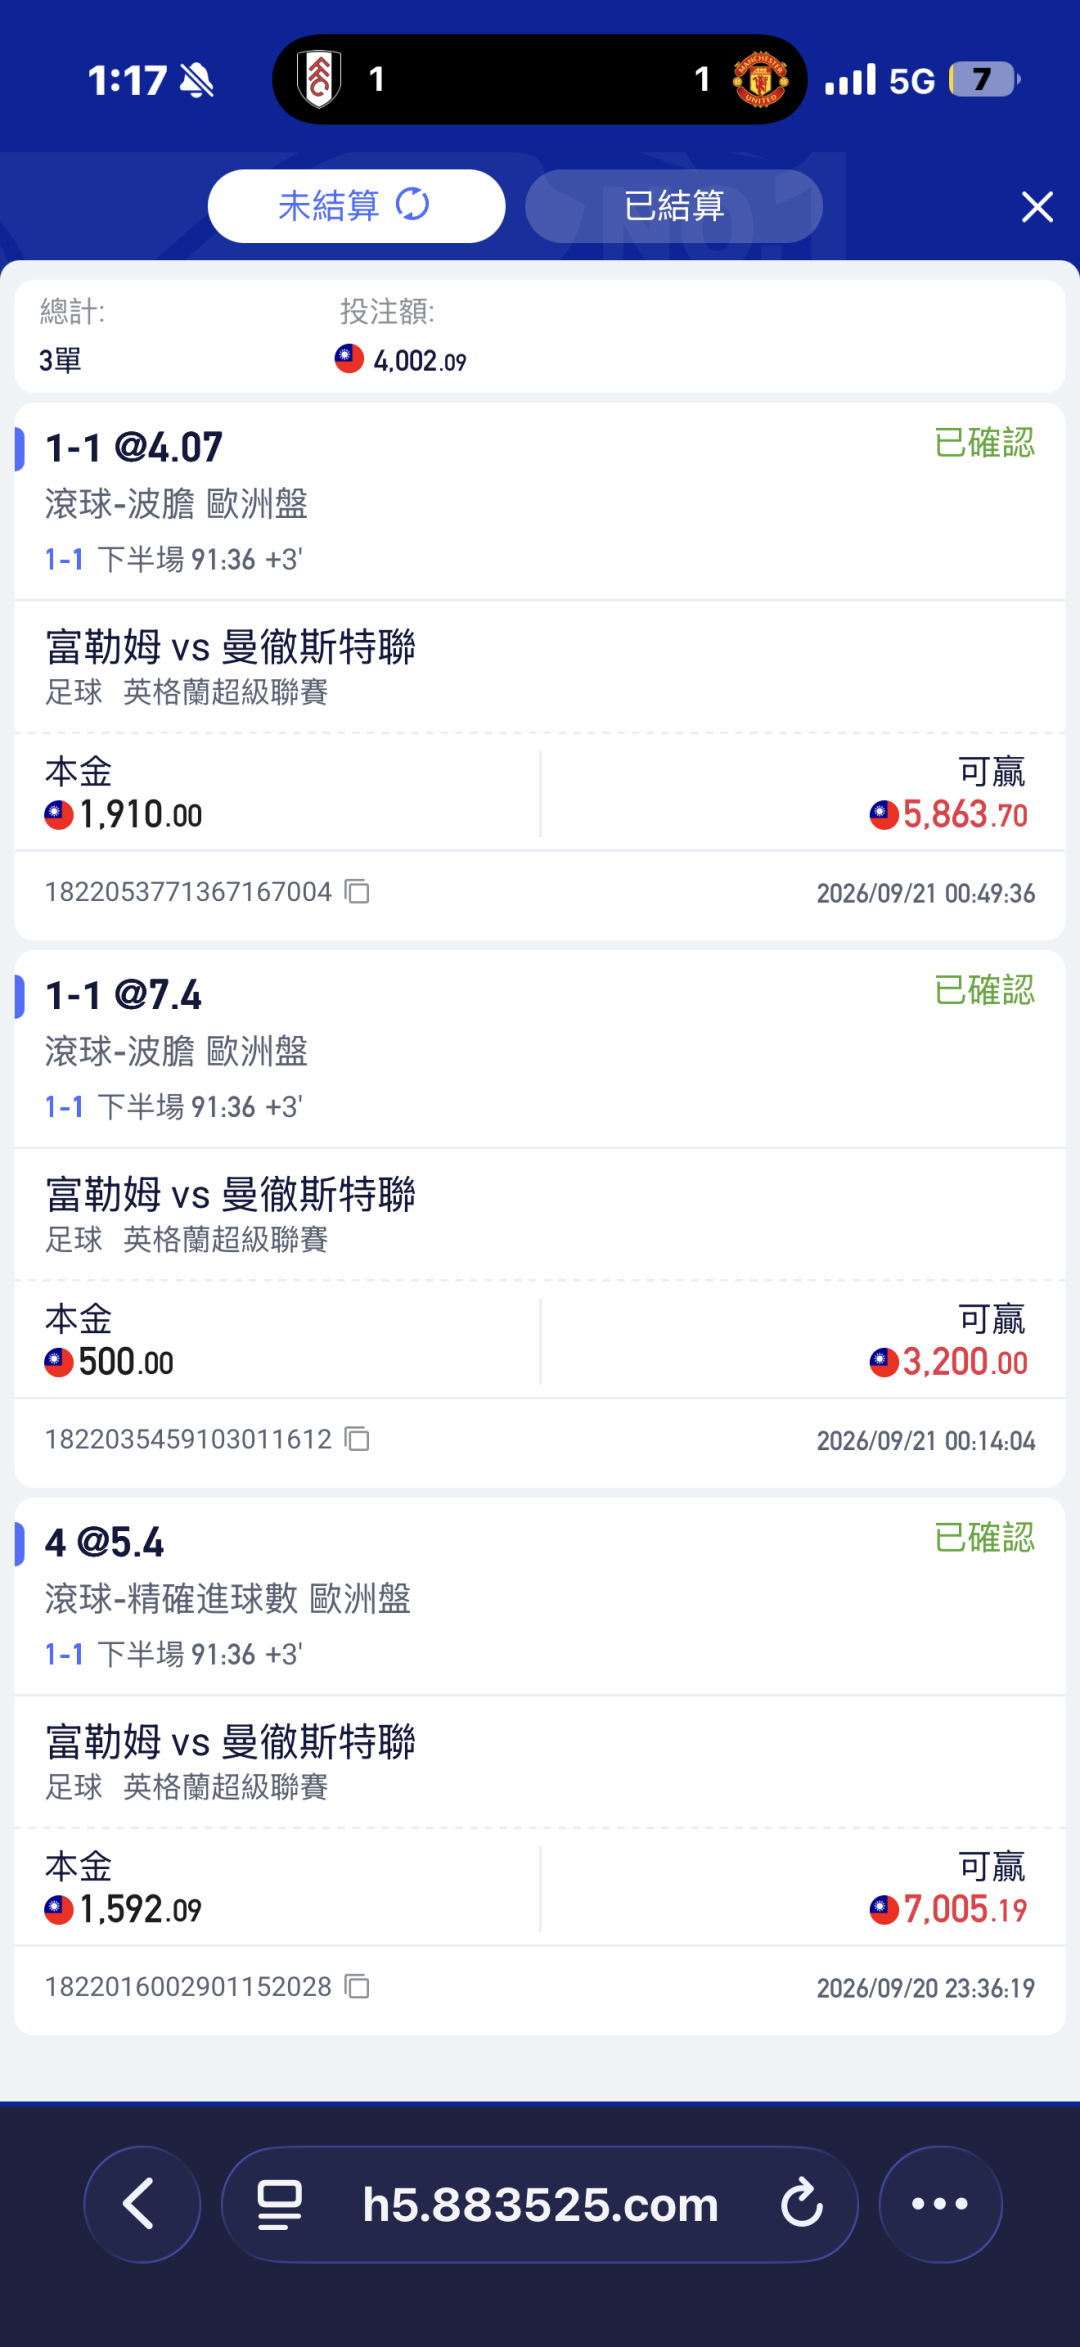Copy bet ID 1822035459103011612
The height and width of the screenshot is (2347, 1080).
tap(357, 1439)
